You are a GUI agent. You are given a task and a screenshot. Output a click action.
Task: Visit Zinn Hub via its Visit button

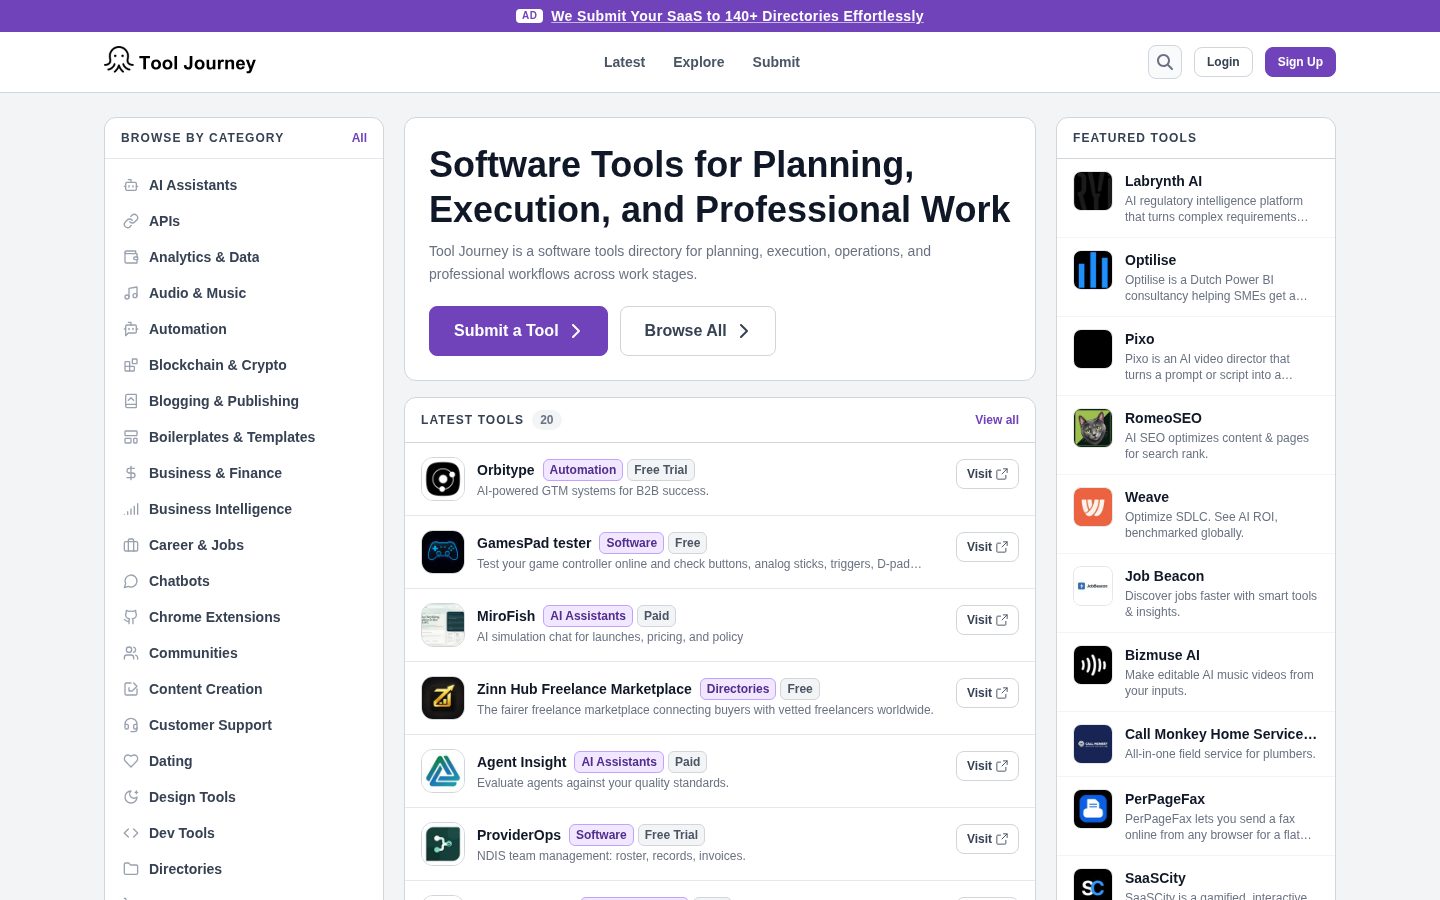click(987, 693)
